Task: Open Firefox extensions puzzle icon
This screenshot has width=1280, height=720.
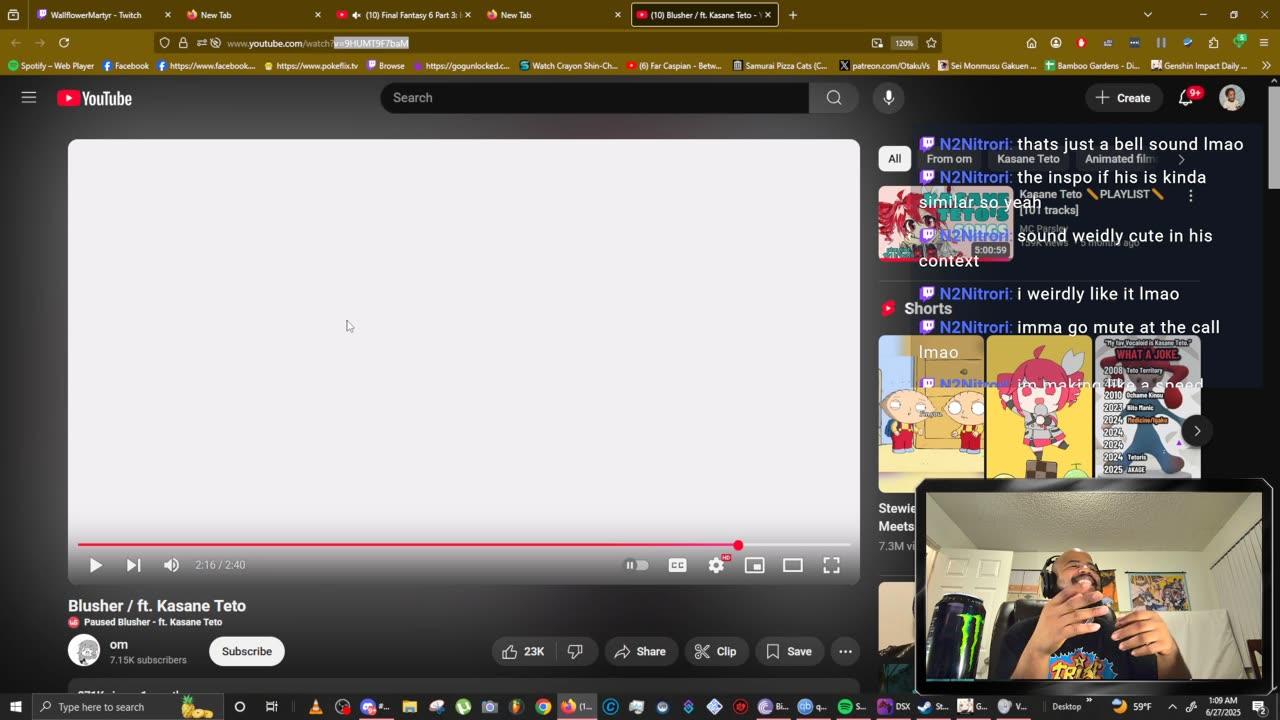Action: [1213, 43]
